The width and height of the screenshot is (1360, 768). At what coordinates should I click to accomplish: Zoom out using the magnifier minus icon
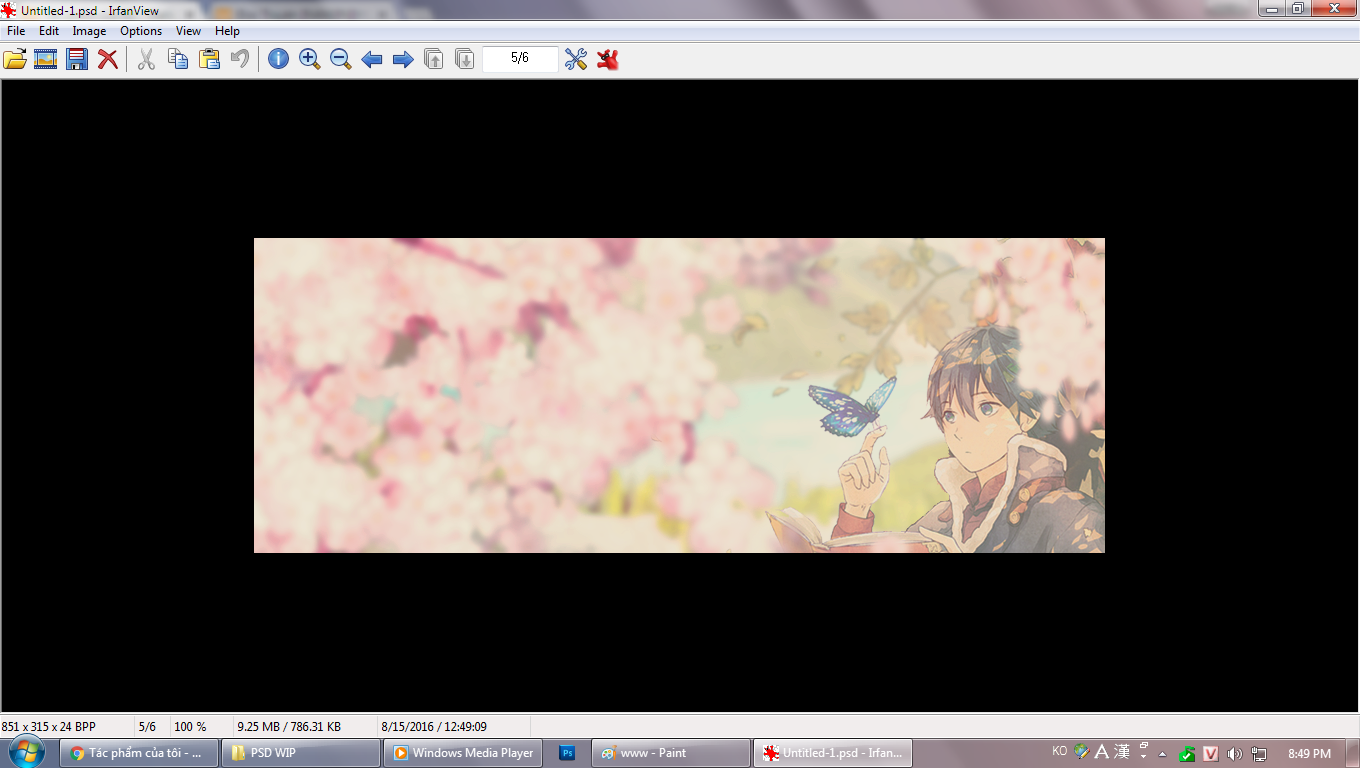(341, 59)
